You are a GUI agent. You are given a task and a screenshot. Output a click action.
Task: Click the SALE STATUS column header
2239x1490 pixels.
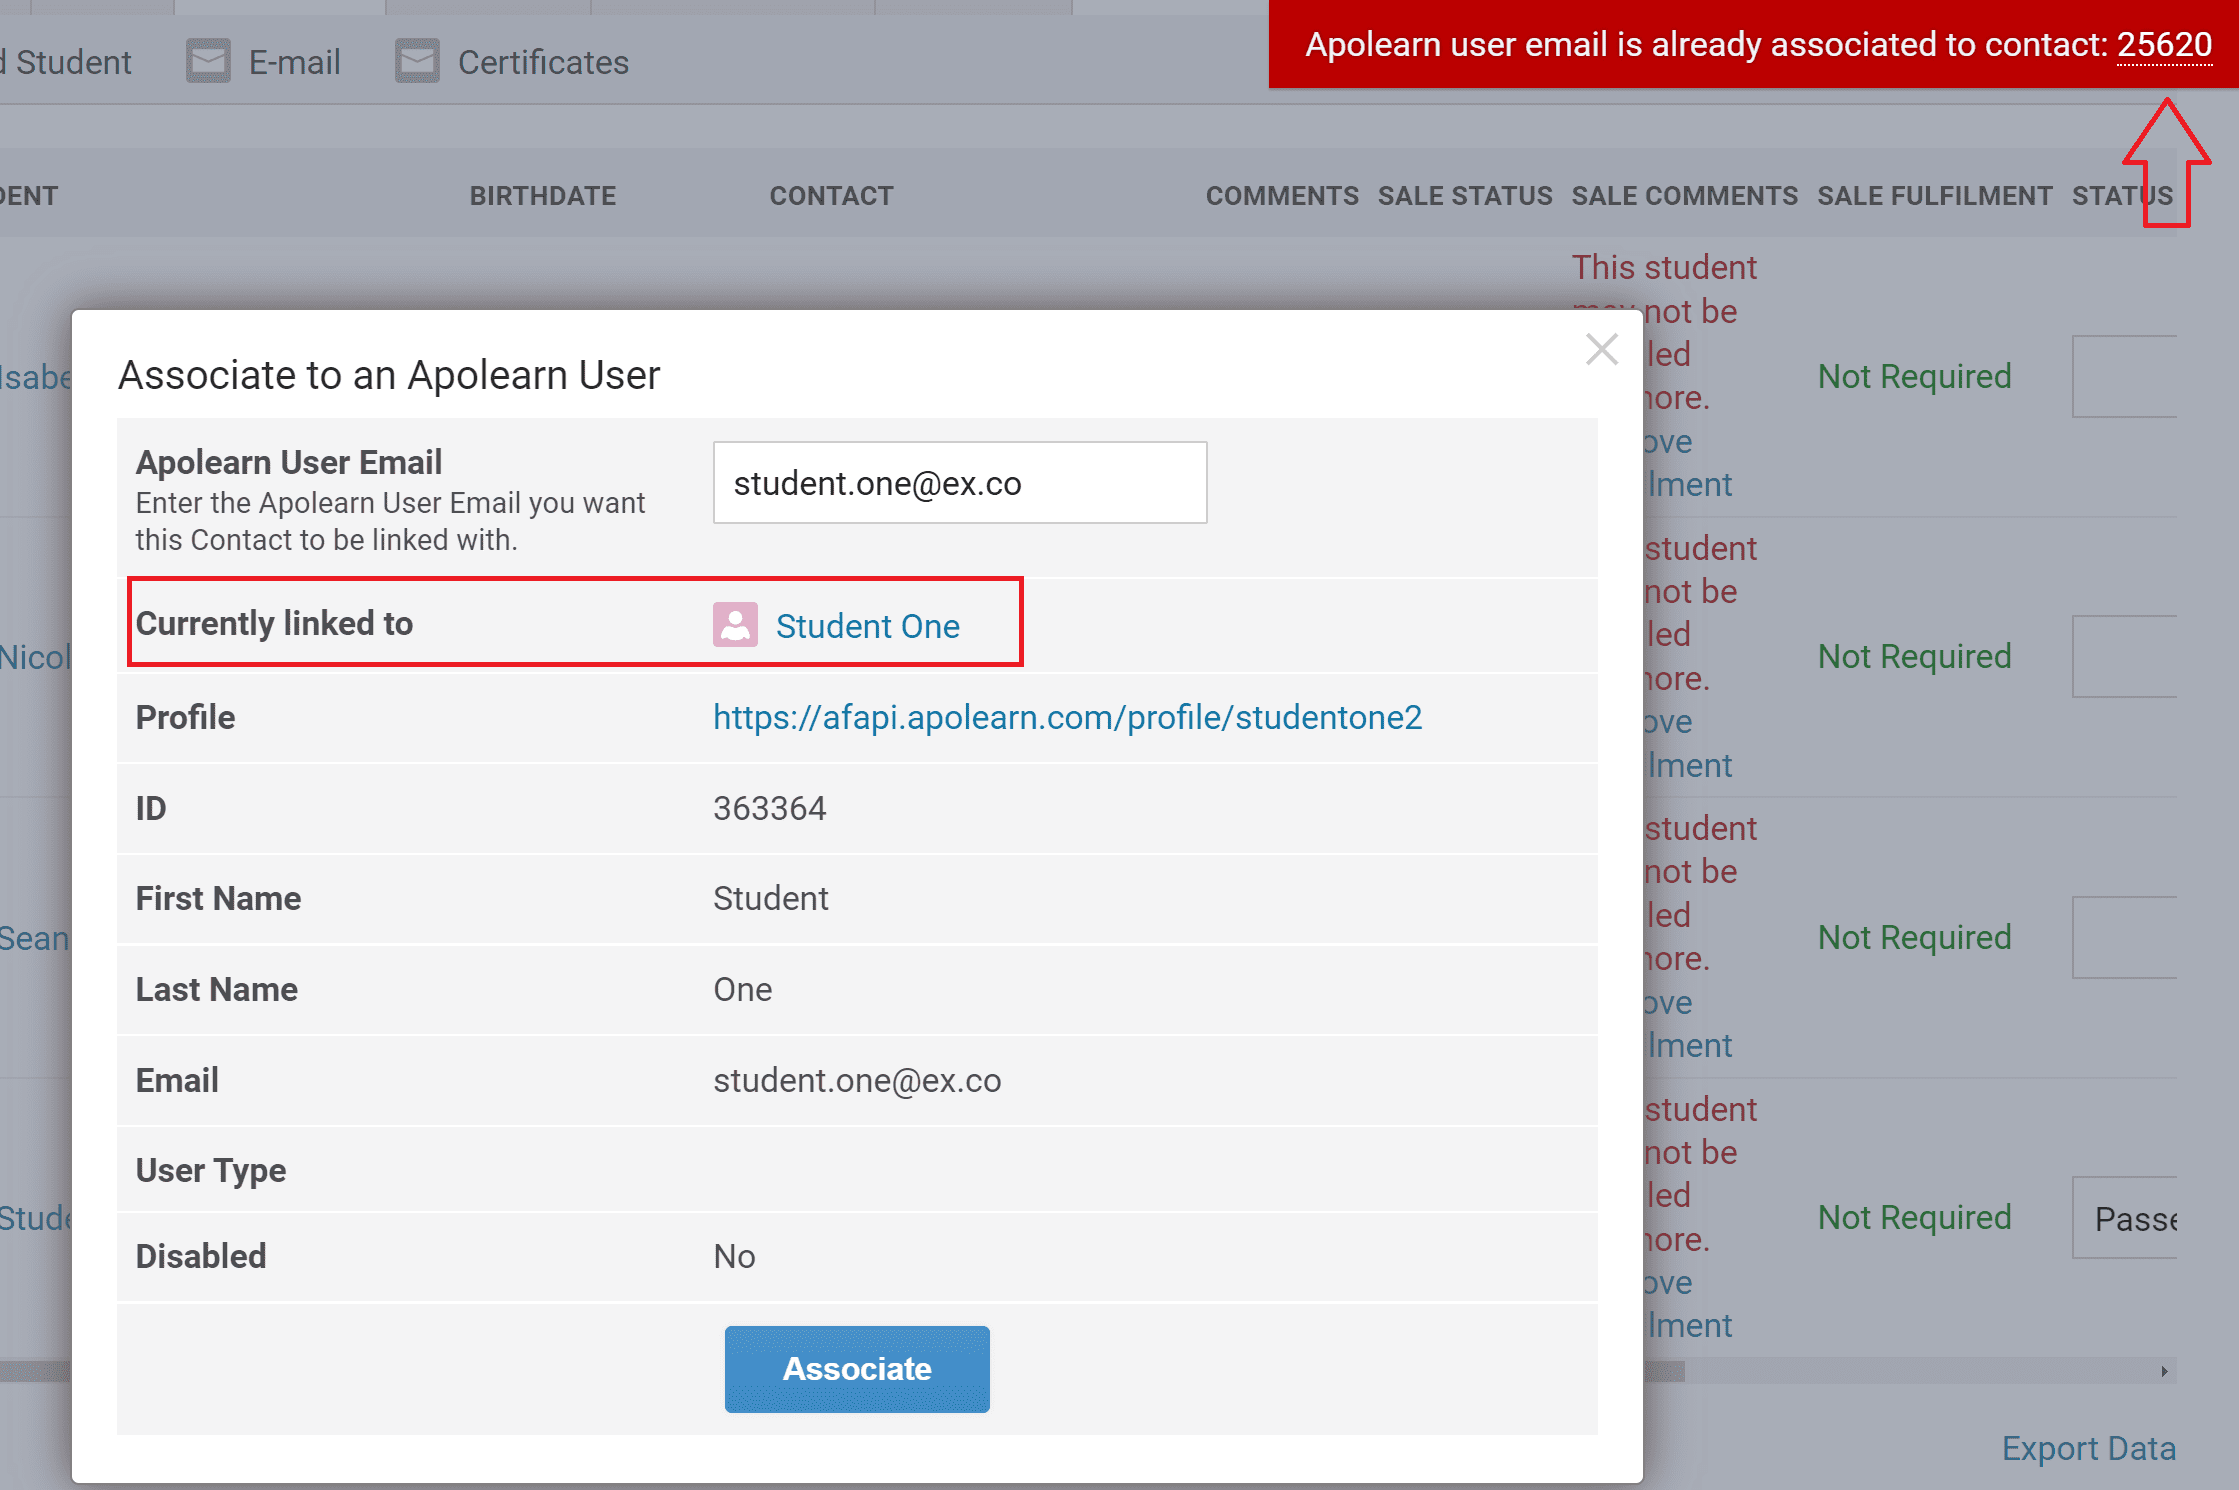(x=1464, y=196)
